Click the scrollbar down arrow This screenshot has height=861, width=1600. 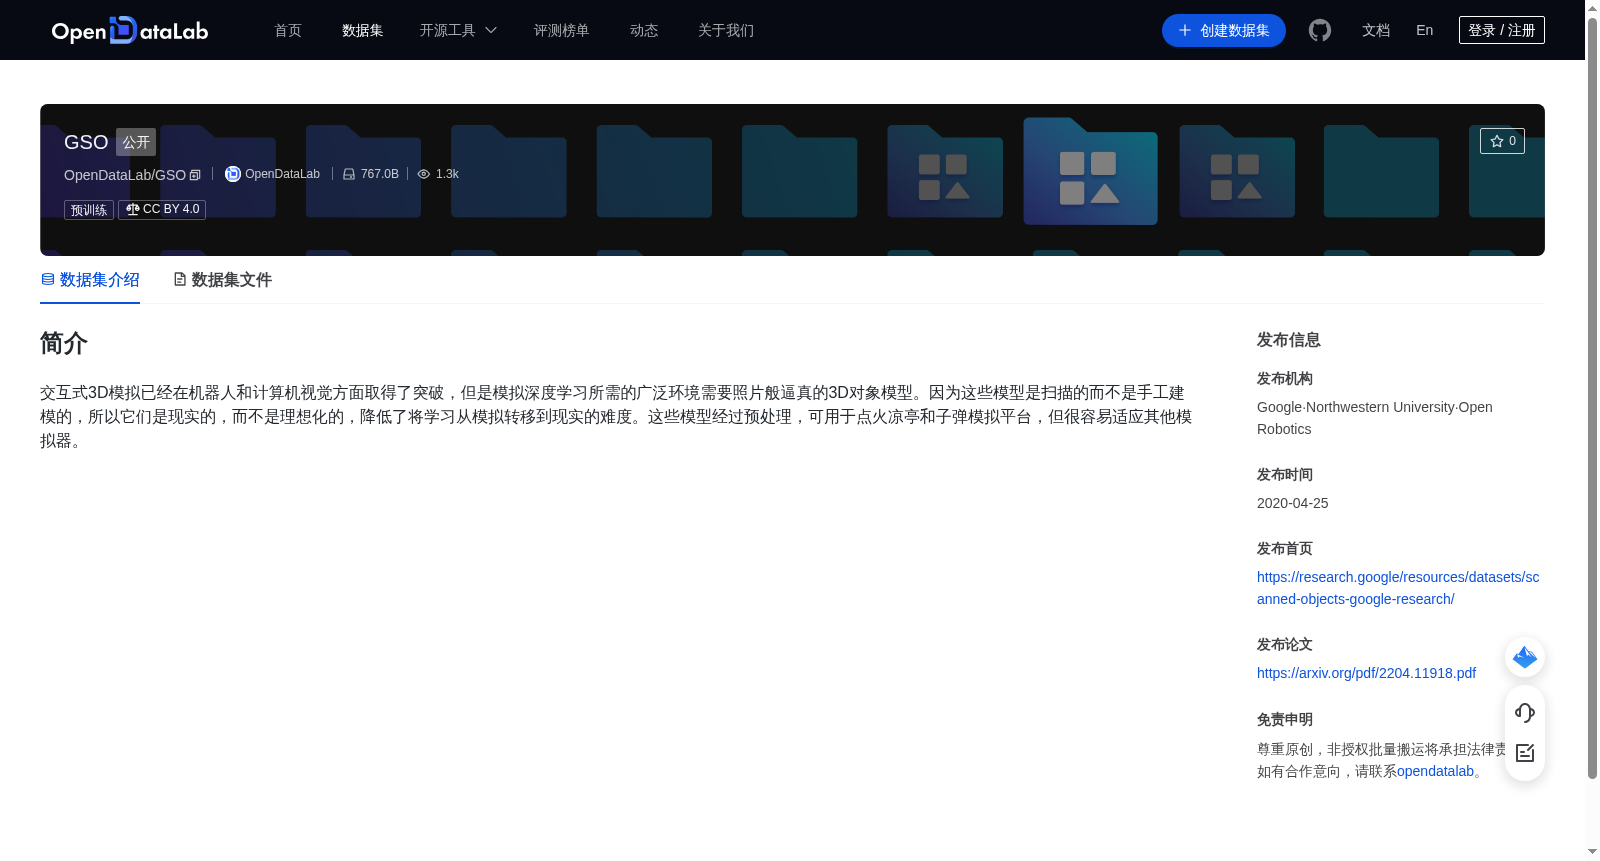[x=1592, y=852]
